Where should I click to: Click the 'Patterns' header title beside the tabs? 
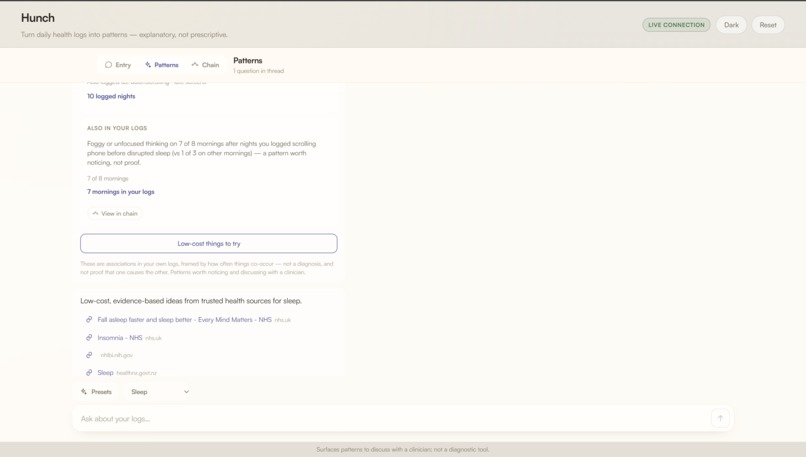(x=248, y=61)
